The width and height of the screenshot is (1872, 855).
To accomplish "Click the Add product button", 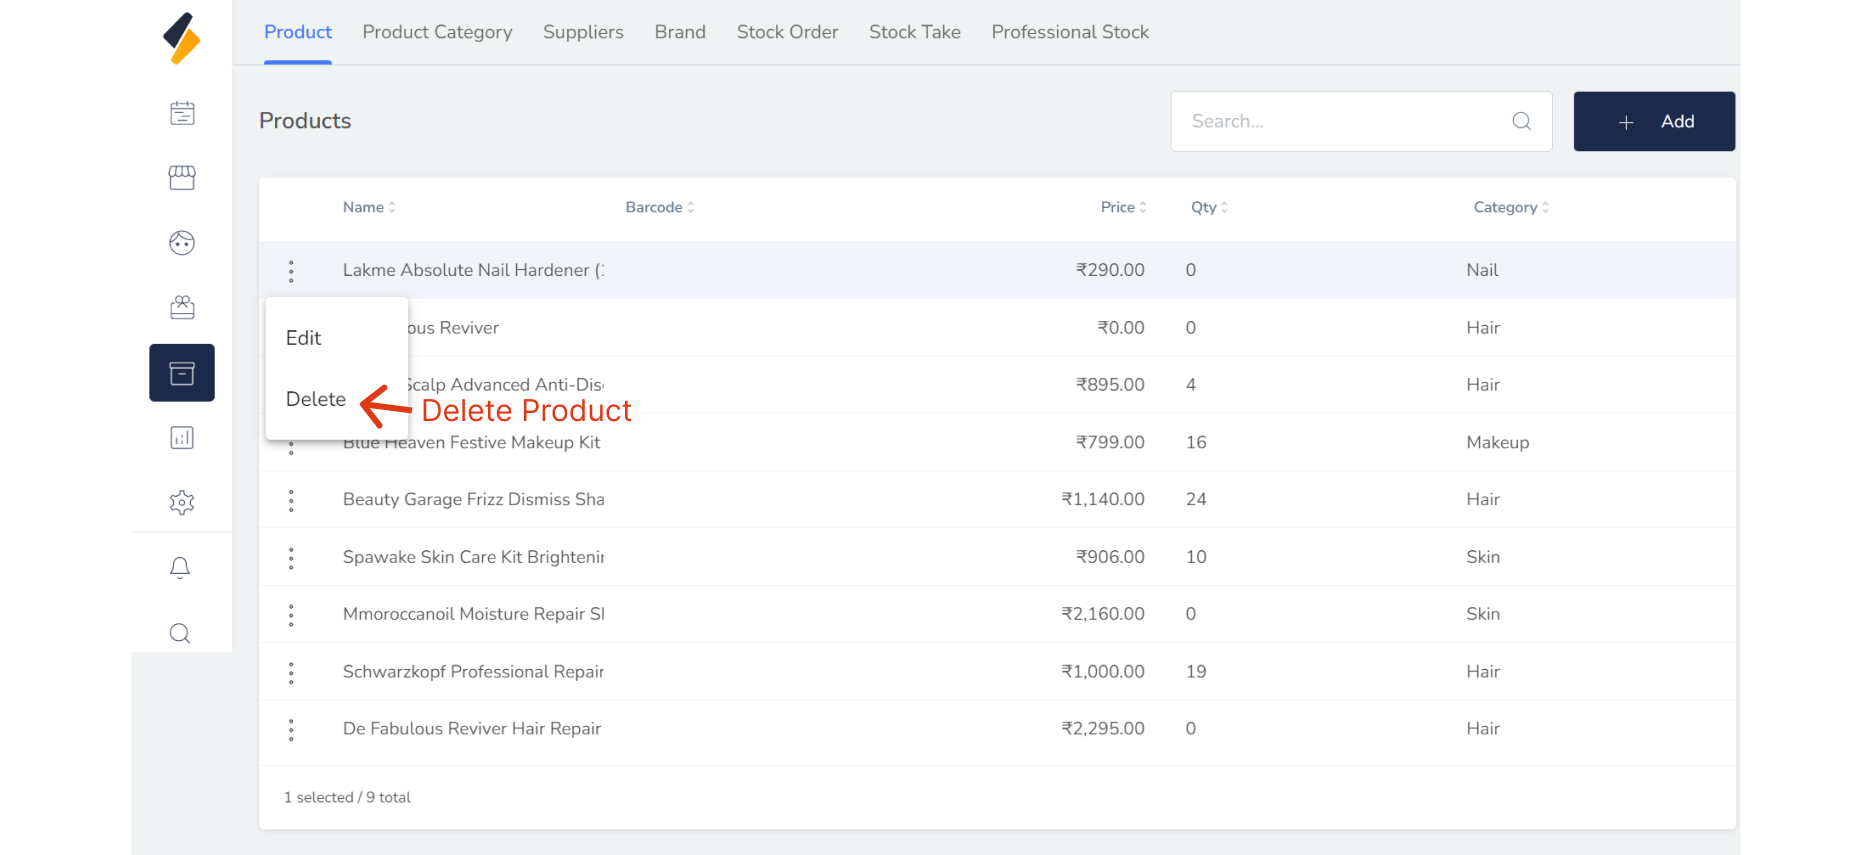I will 1654,121.
